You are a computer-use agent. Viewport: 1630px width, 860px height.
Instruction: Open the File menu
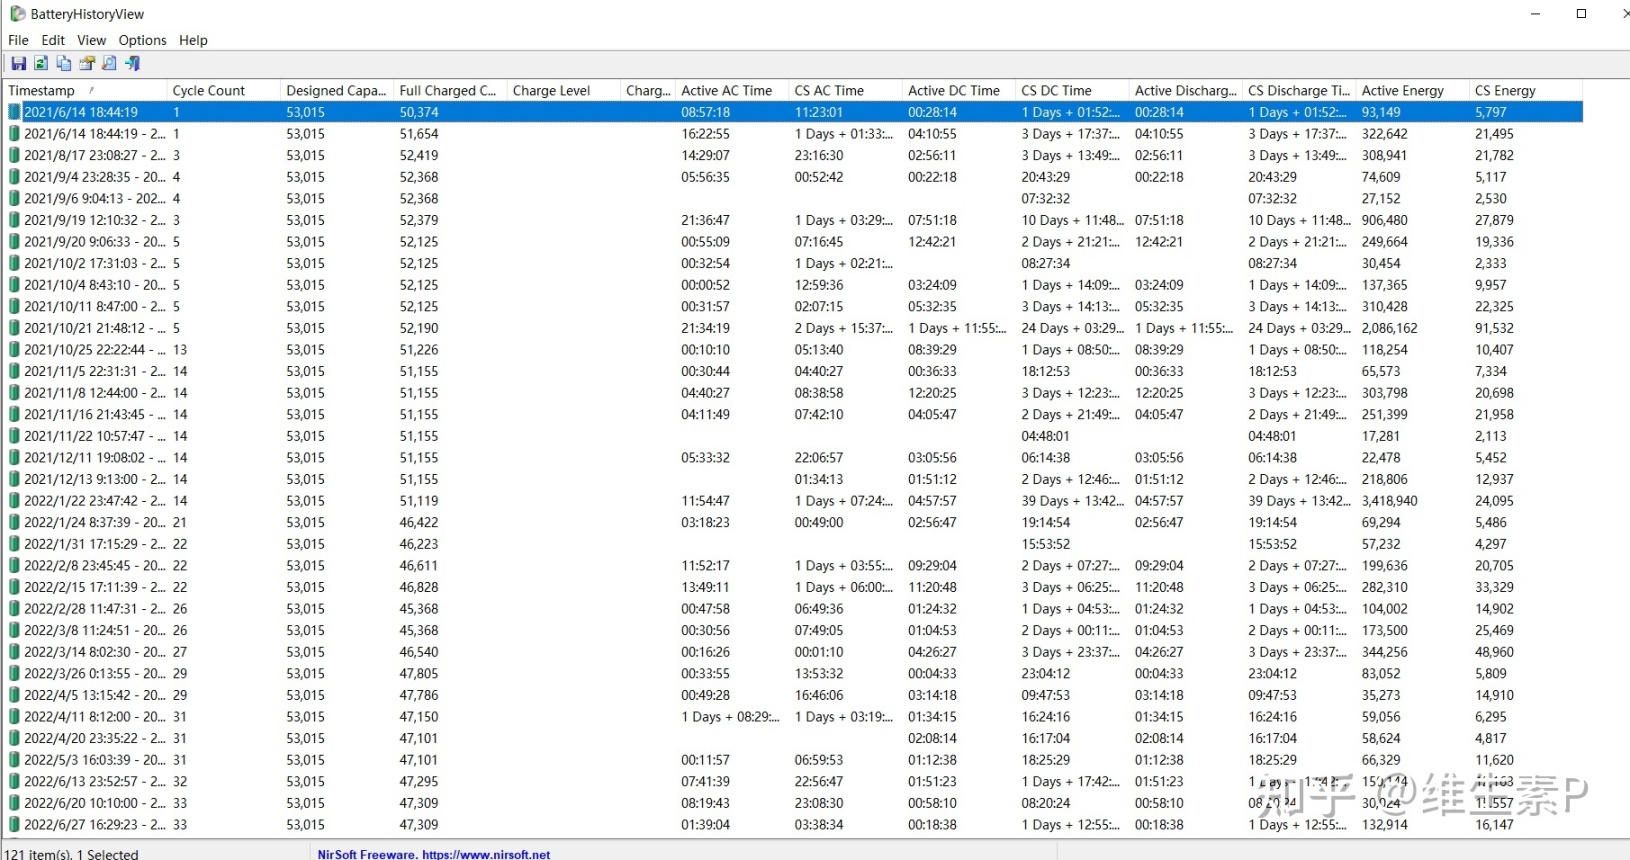point(18,40)
